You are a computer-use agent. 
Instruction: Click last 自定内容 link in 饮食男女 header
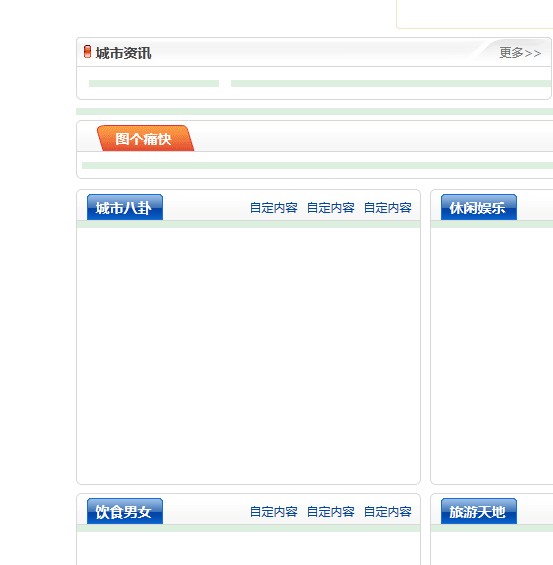pyautogui.click(x=388, y=512)
